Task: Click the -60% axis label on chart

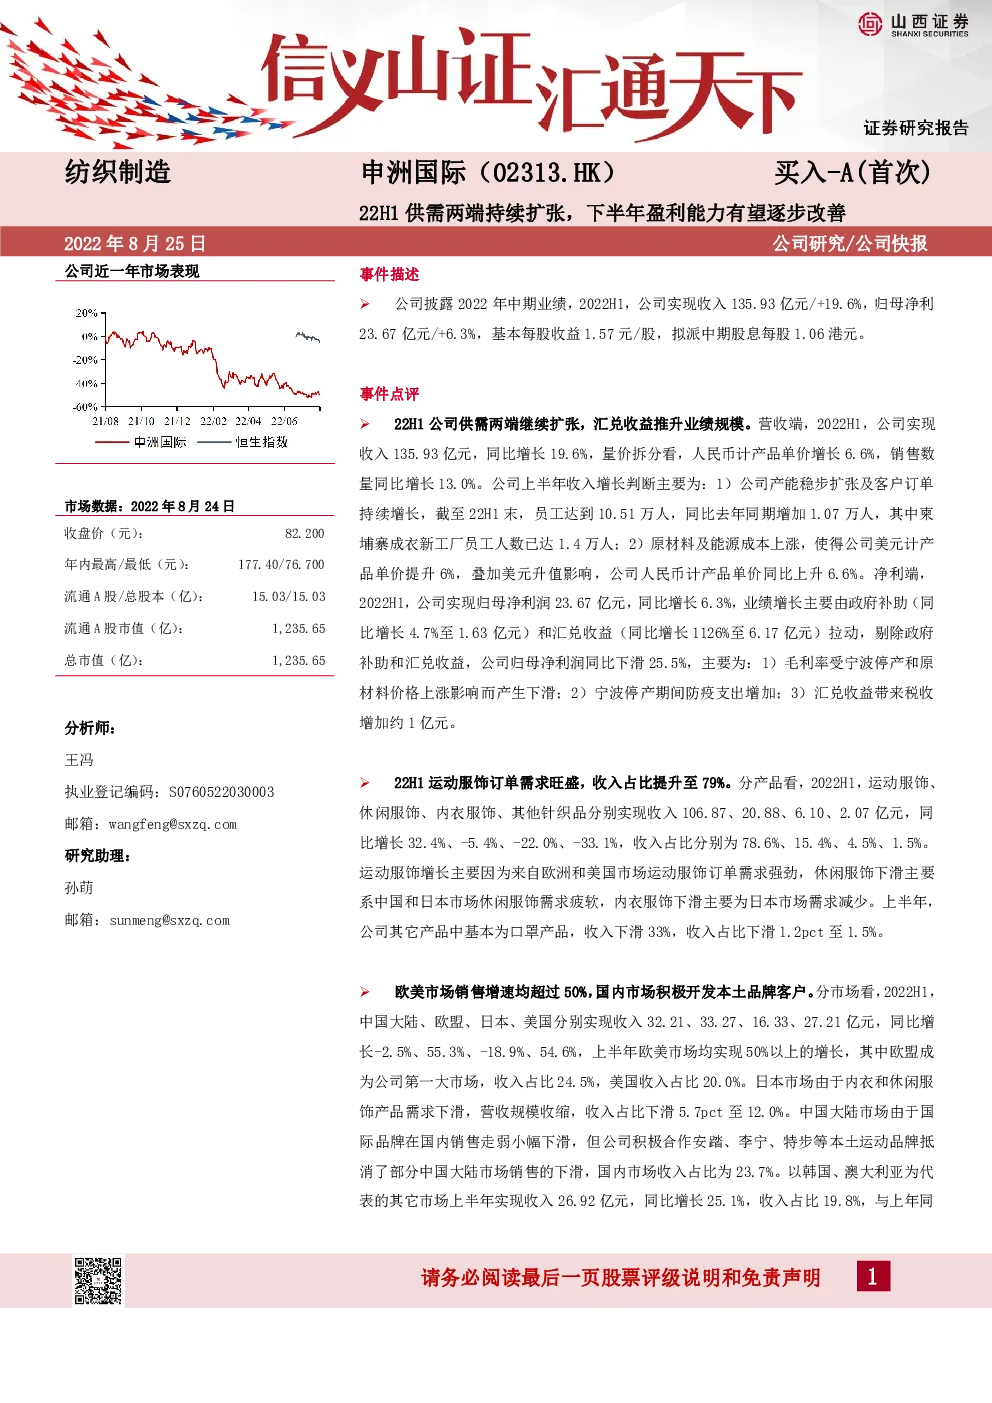Action: (86, 407)
